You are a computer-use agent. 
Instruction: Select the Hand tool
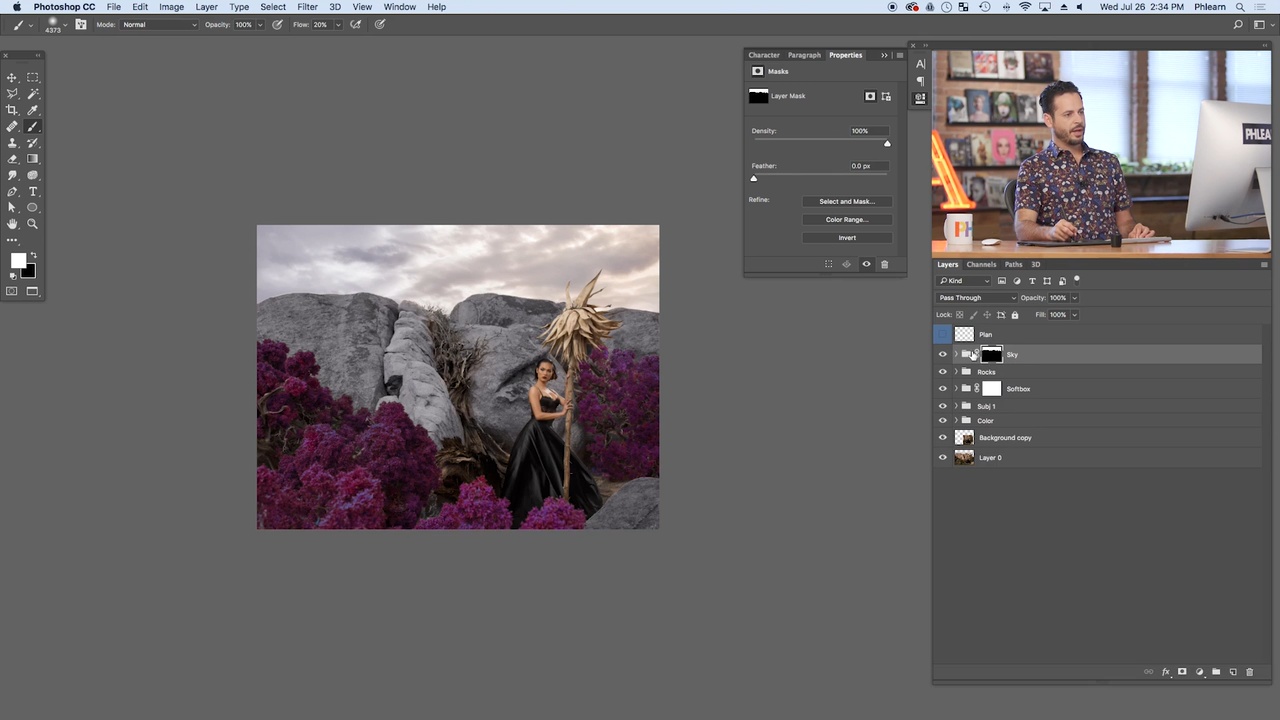coord(12,224)
